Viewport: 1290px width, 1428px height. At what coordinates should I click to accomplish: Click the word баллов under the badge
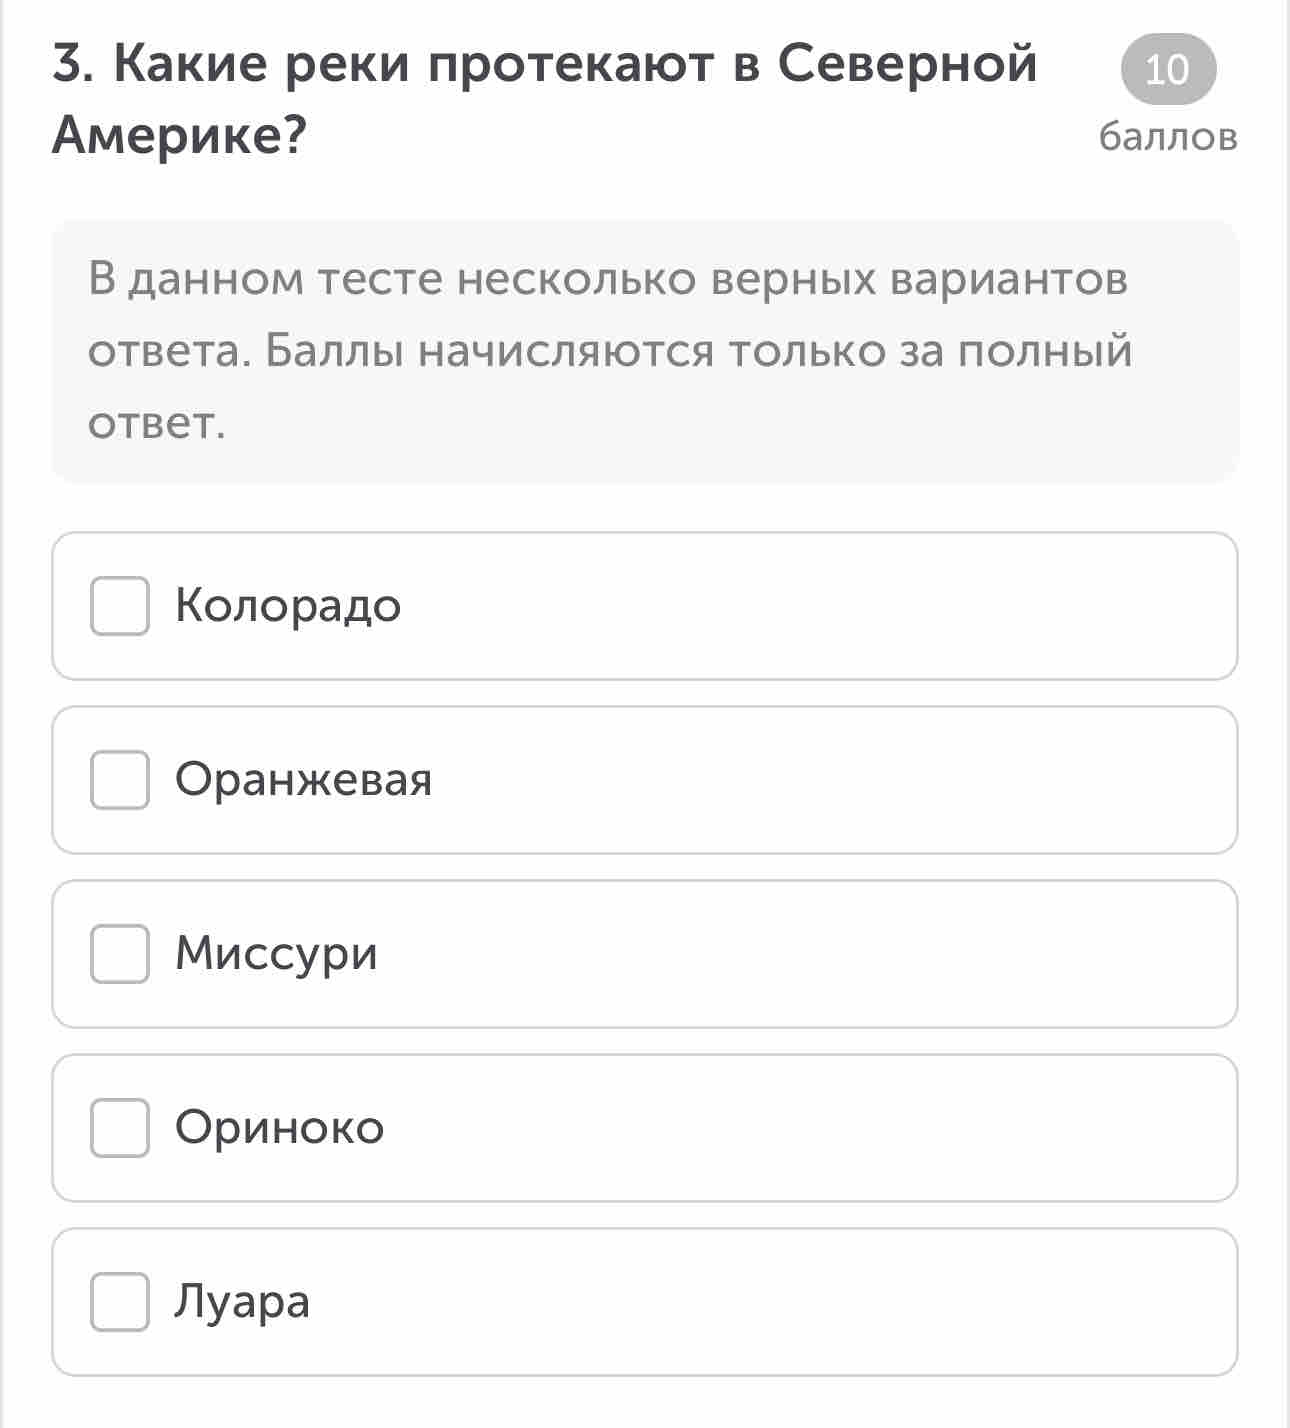(1168, 137)
